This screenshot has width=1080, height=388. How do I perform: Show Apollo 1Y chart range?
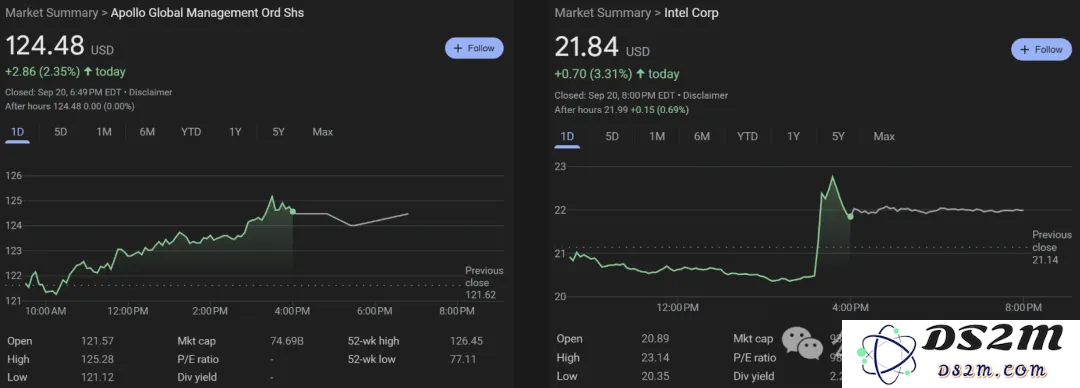(x=236, y=132)
